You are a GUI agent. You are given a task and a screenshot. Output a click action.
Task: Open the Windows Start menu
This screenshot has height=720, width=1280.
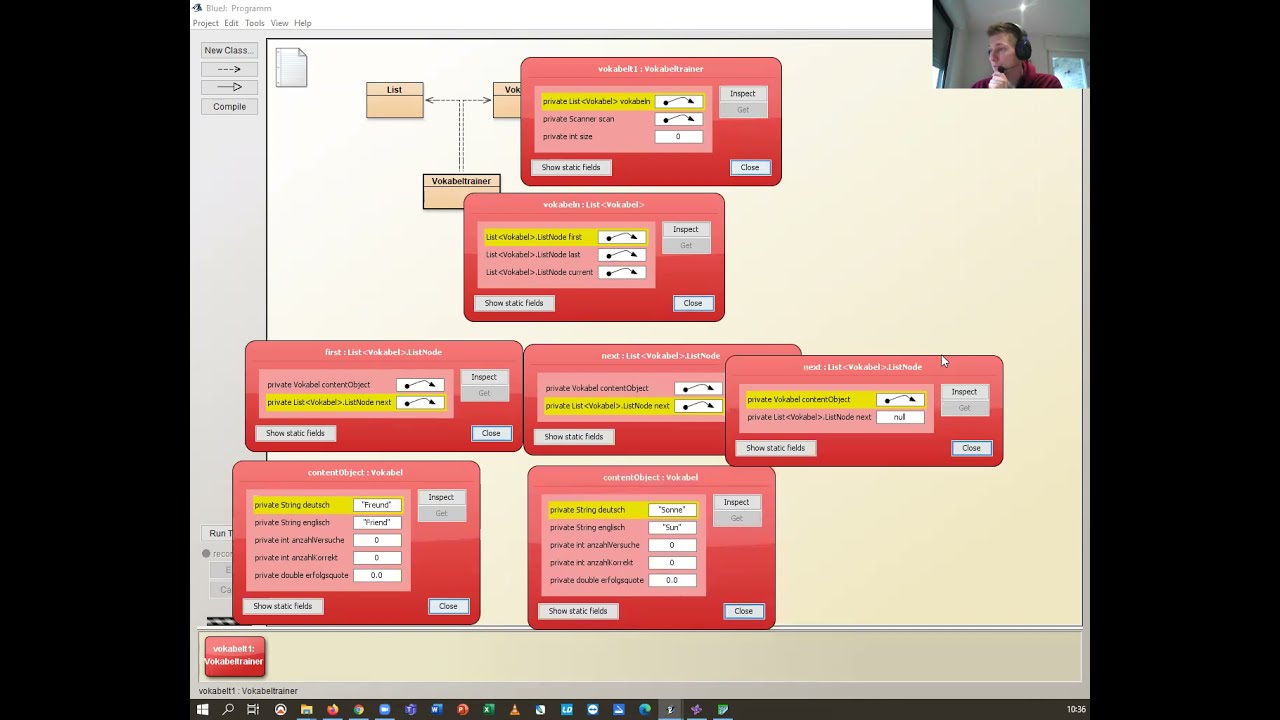(x=202, y=710)
